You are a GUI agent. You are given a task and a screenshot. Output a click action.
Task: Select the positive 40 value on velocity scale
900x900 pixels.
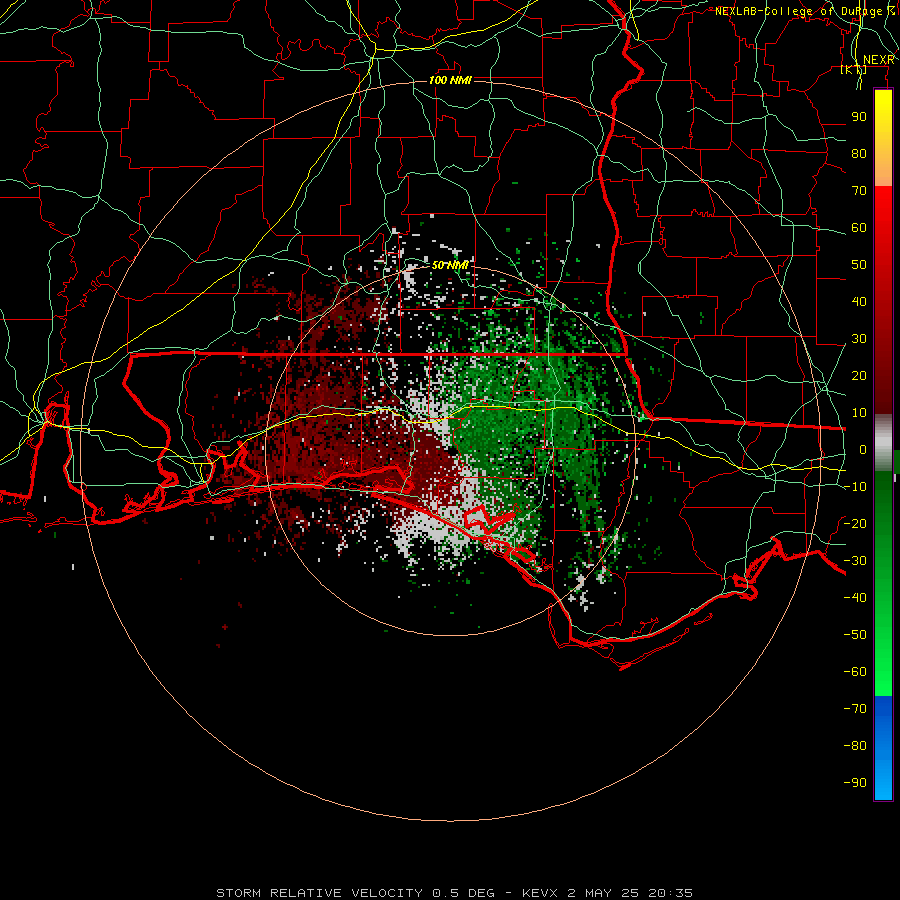[859, 302]
